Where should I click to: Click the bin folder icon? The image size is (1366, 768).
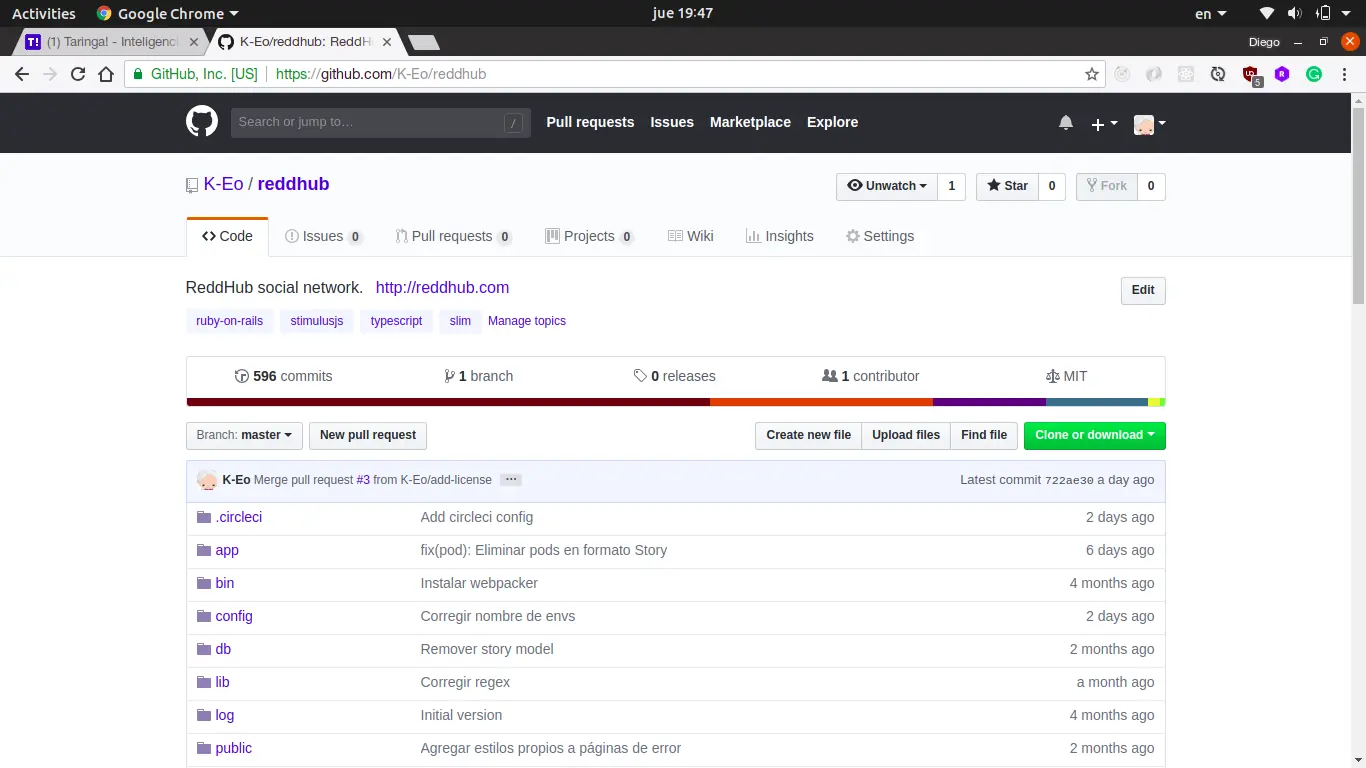coord(204,583)
